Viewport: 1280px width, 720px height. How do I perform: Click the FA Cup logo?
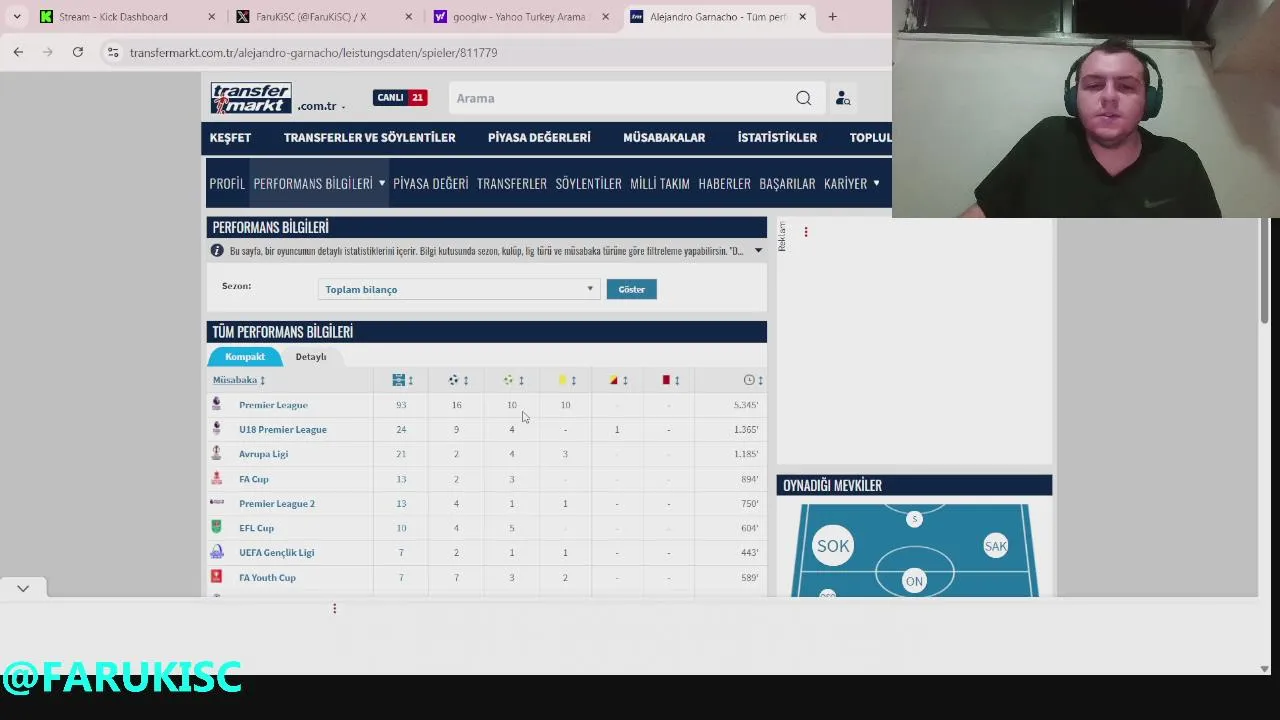216,479
